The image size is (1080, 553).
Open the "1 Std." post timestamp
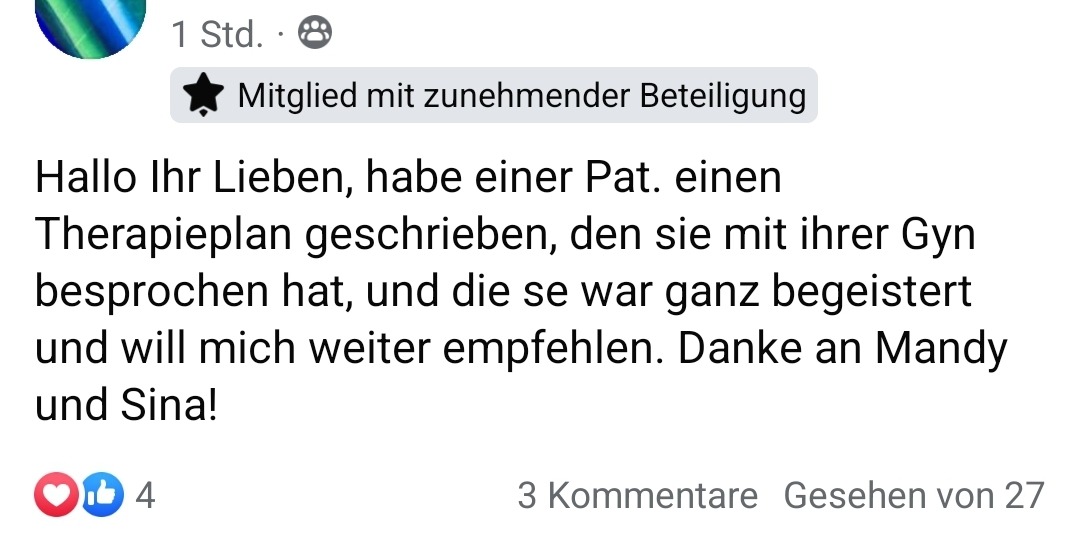(217, 35)
